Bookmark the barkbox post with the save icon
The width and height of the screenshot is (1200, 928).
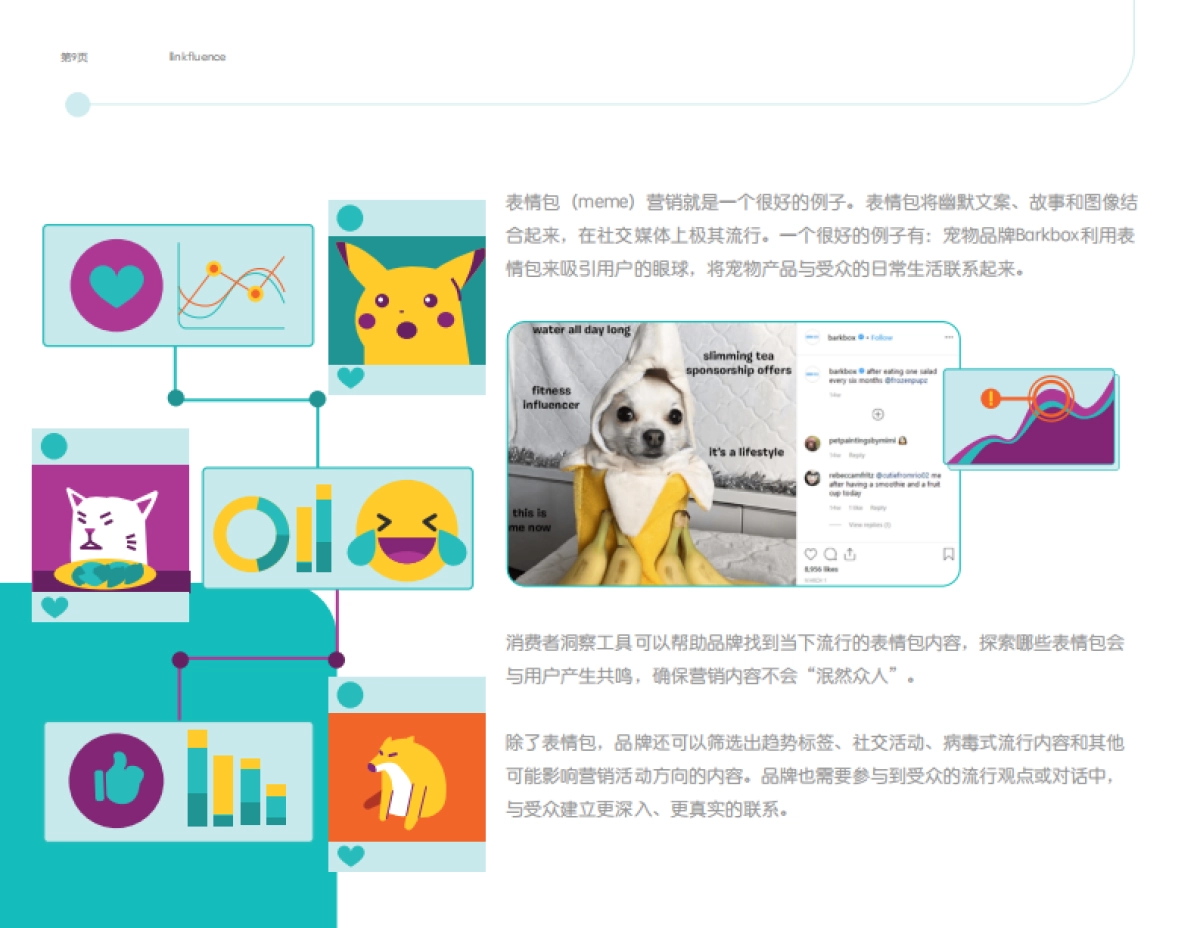click(x=948, y=554)
